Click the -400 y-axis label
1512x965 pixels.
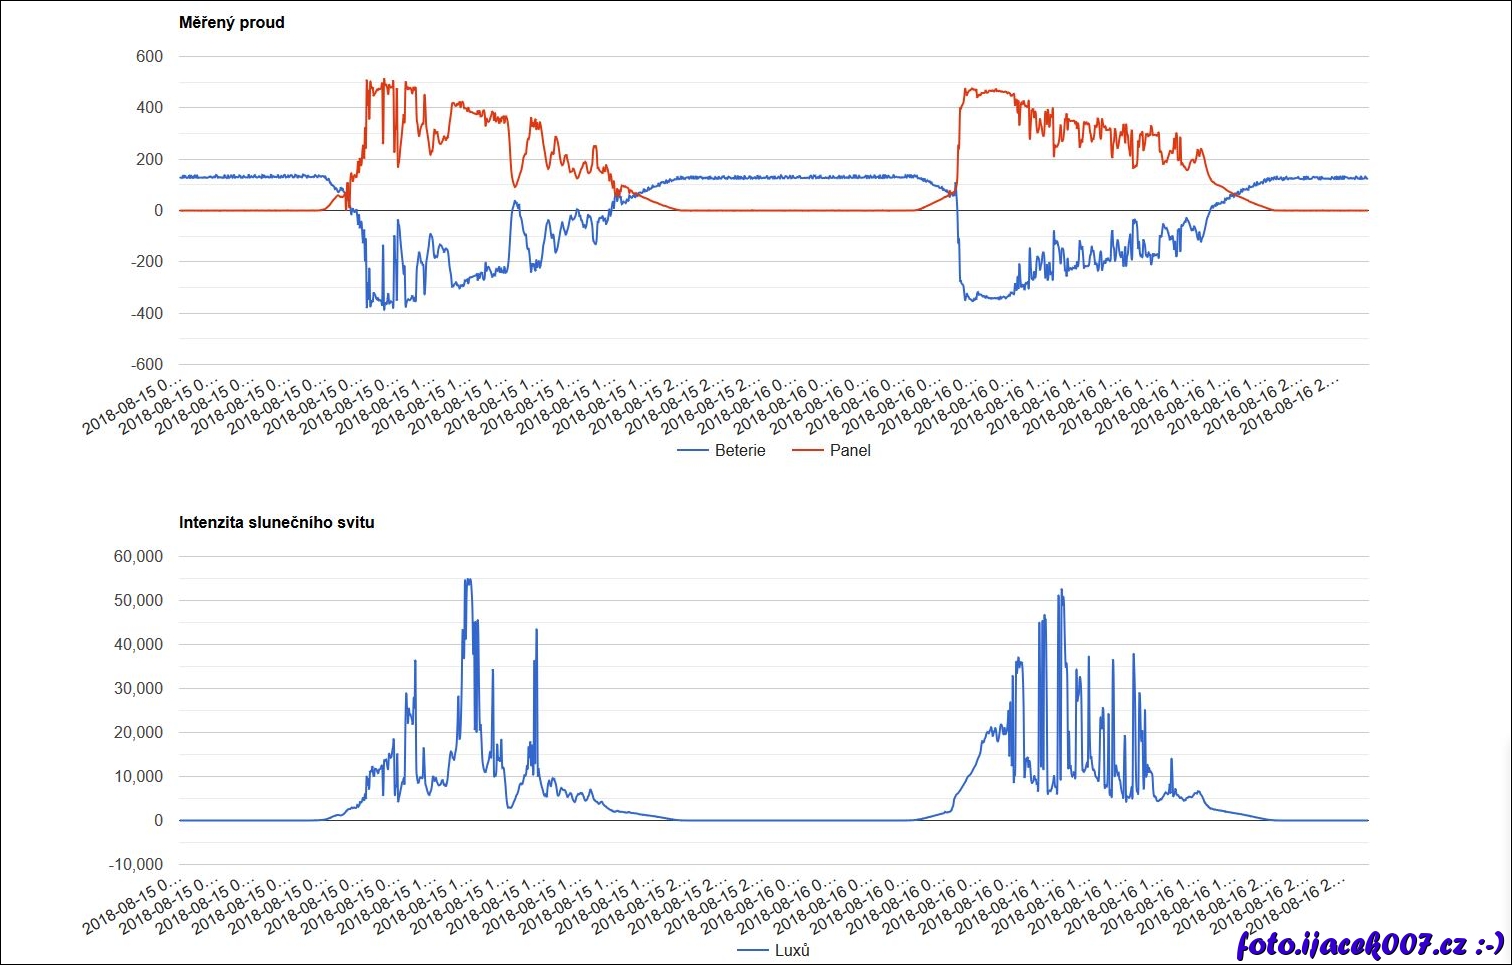145,313
